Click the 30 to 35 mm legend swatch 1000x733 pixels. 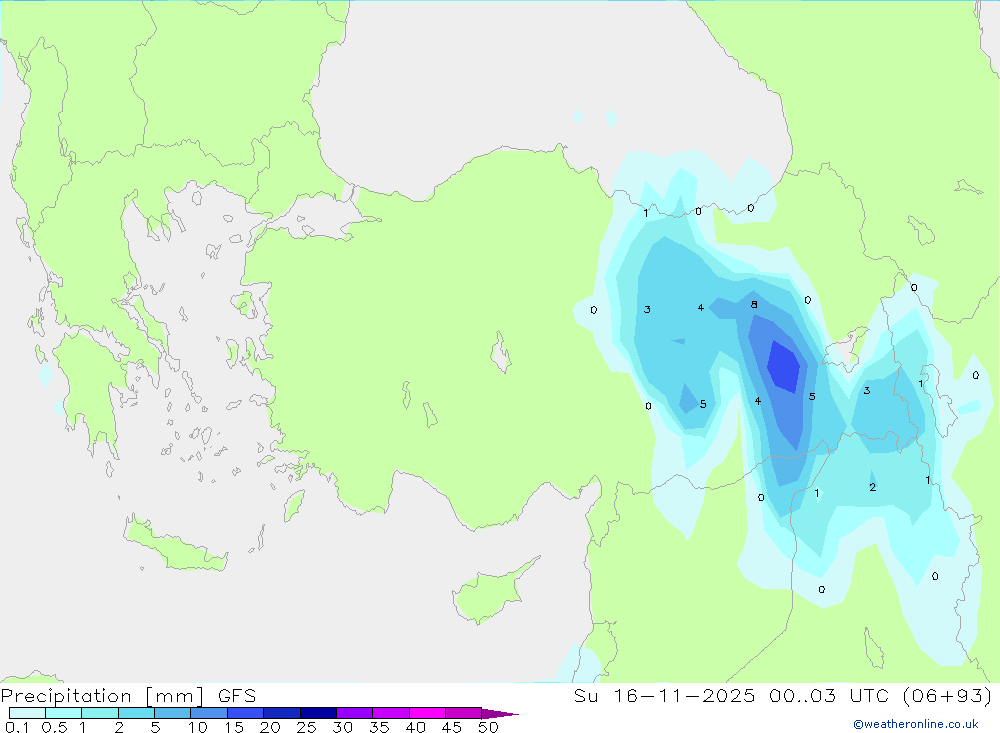[x=354, y=713]
